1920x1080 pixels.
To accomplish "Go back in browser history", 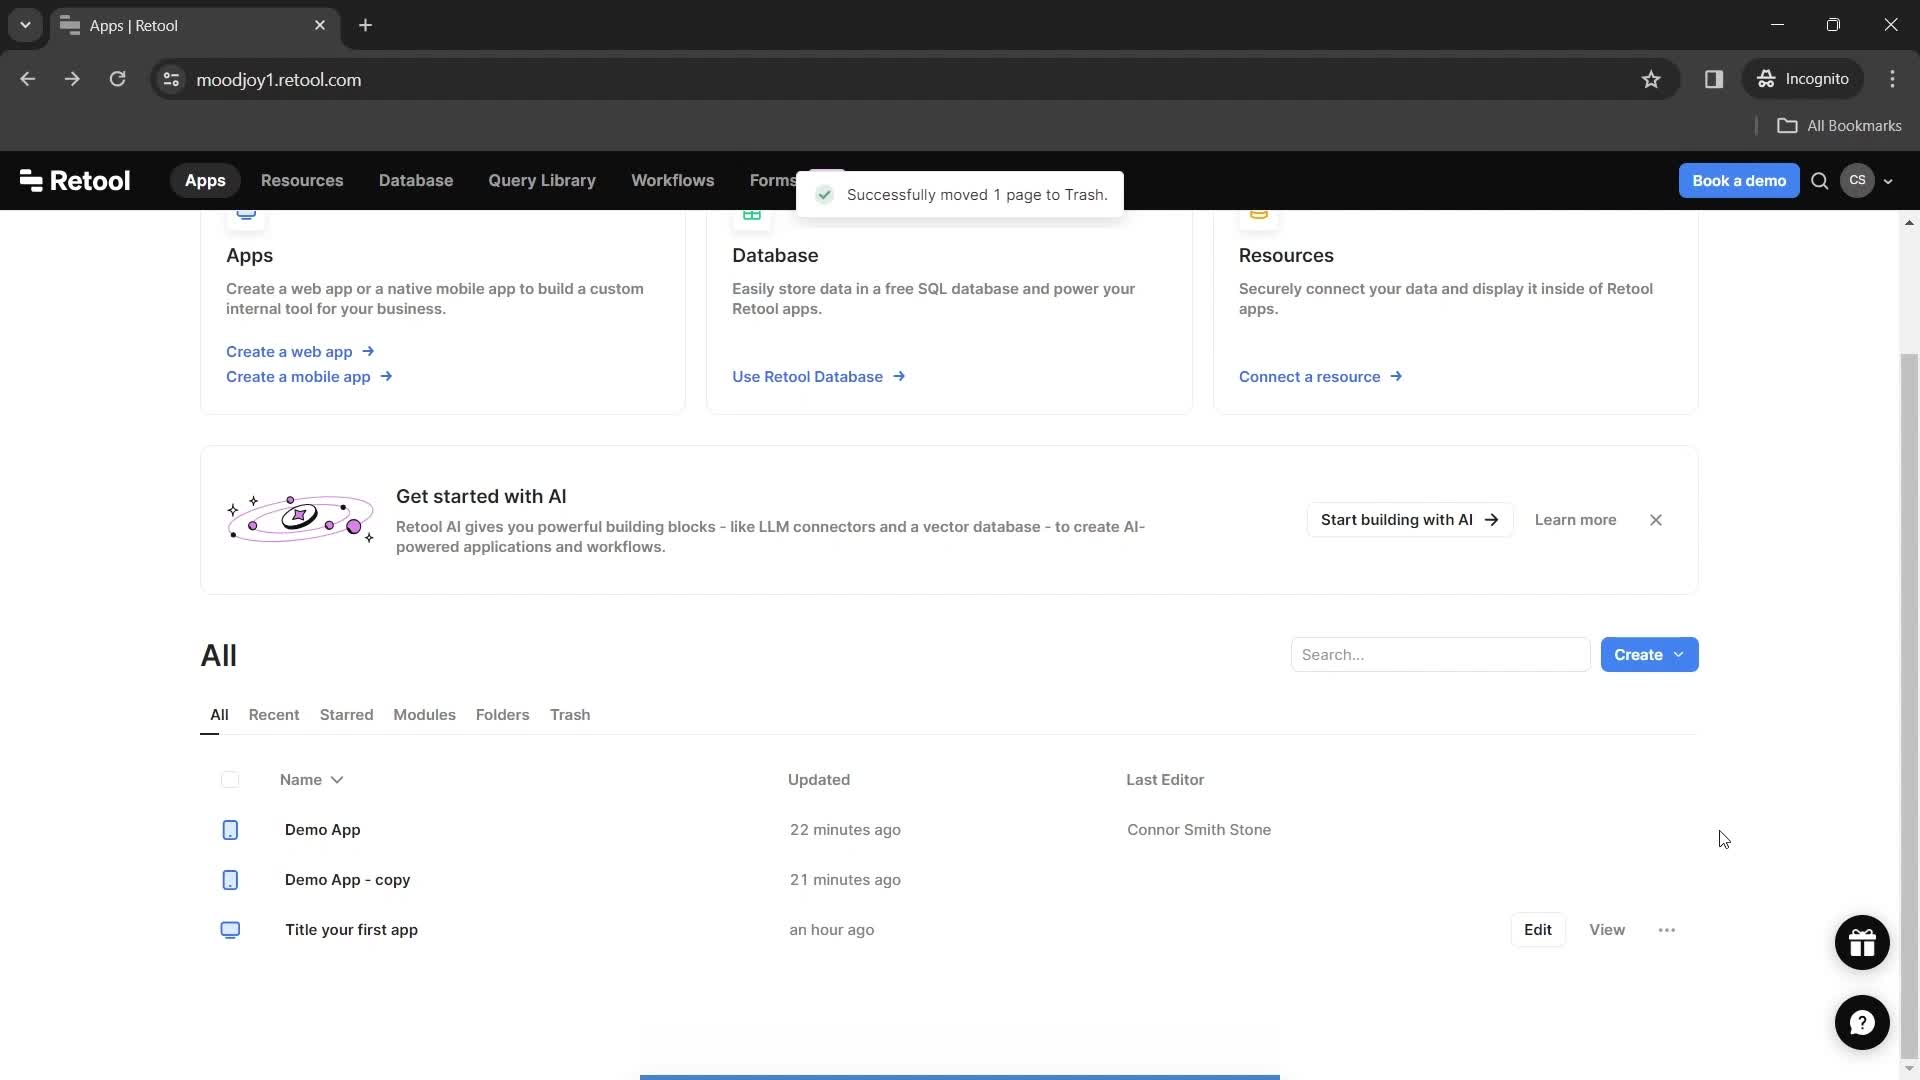I will coord(28,79).
